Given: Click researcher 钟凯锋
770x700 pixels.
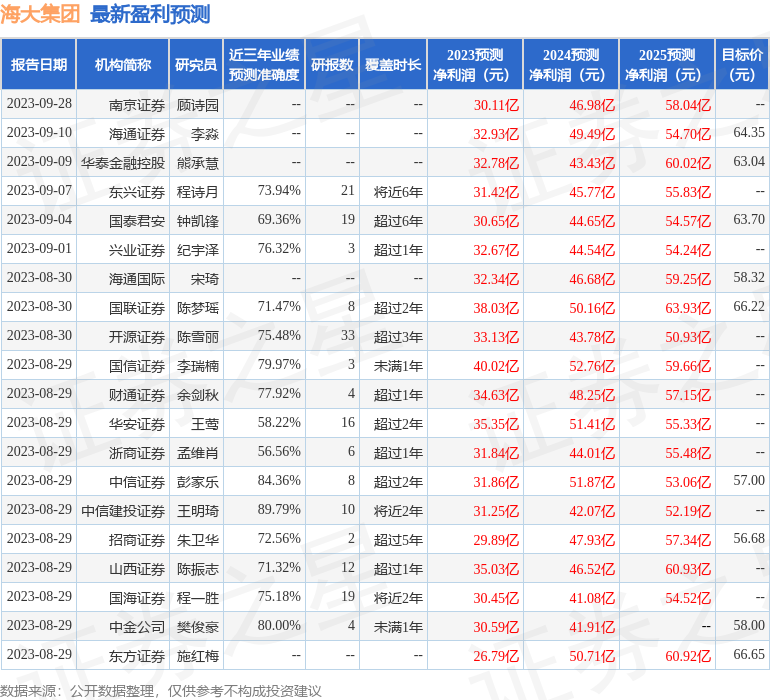Looking at the screenshot, I should pos(197,221).
